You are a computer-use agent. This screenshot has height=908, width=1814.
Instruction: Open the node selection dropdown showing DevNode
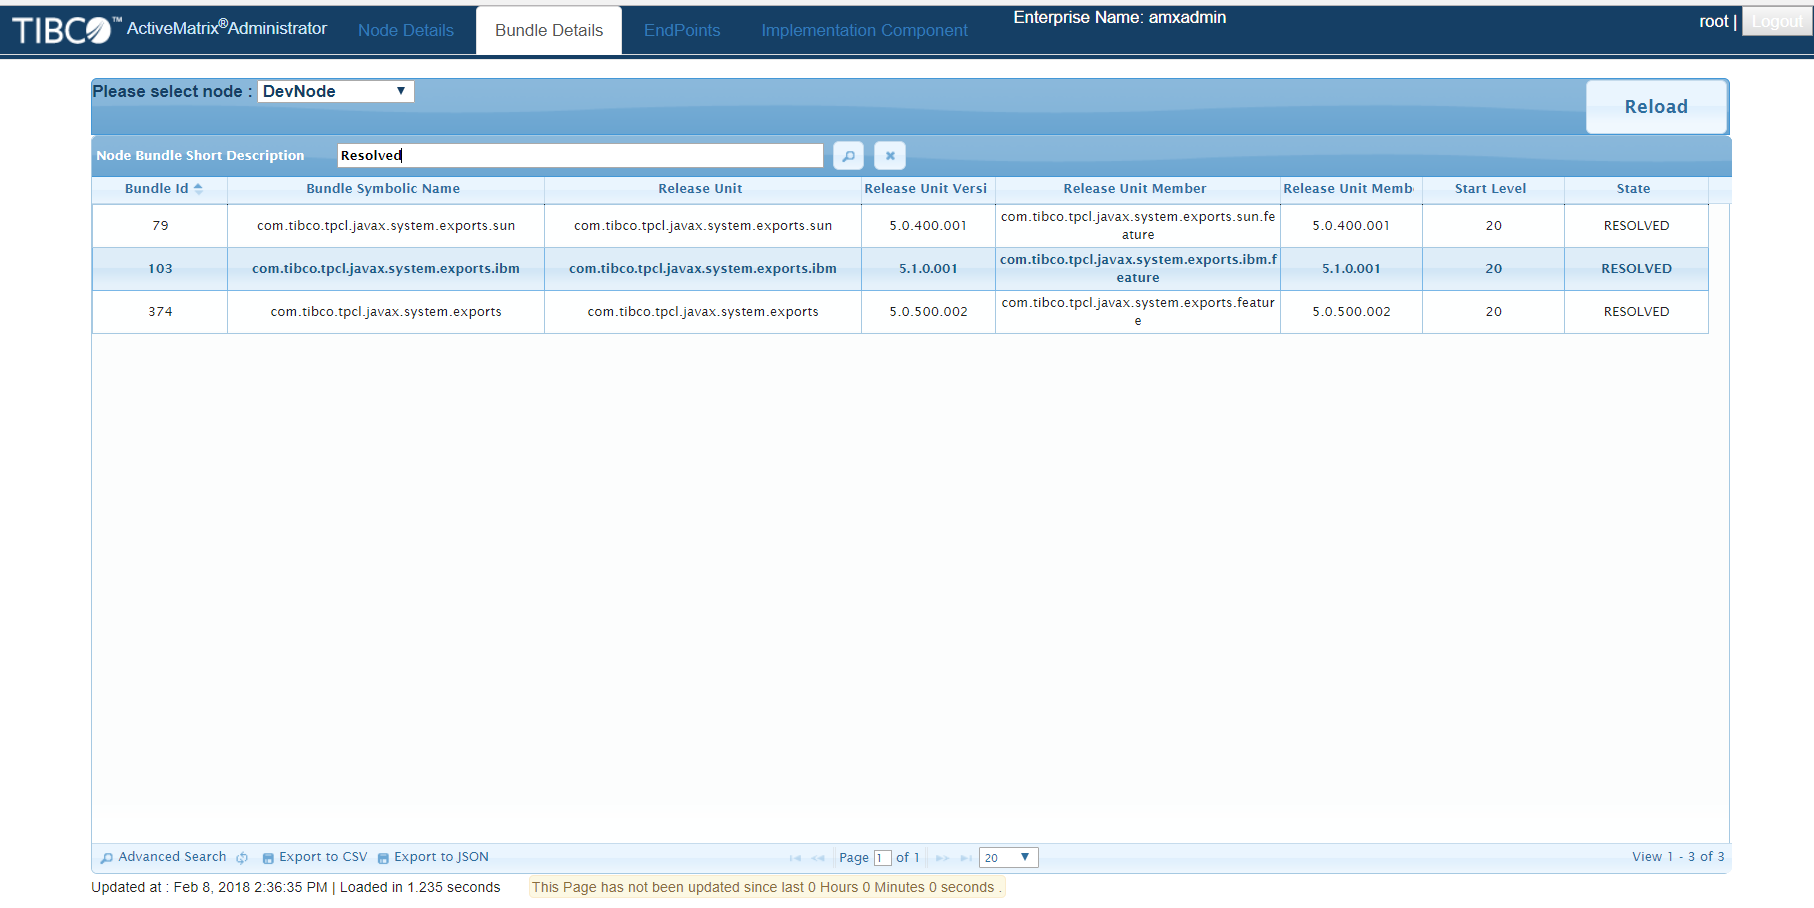pos(336,92)
